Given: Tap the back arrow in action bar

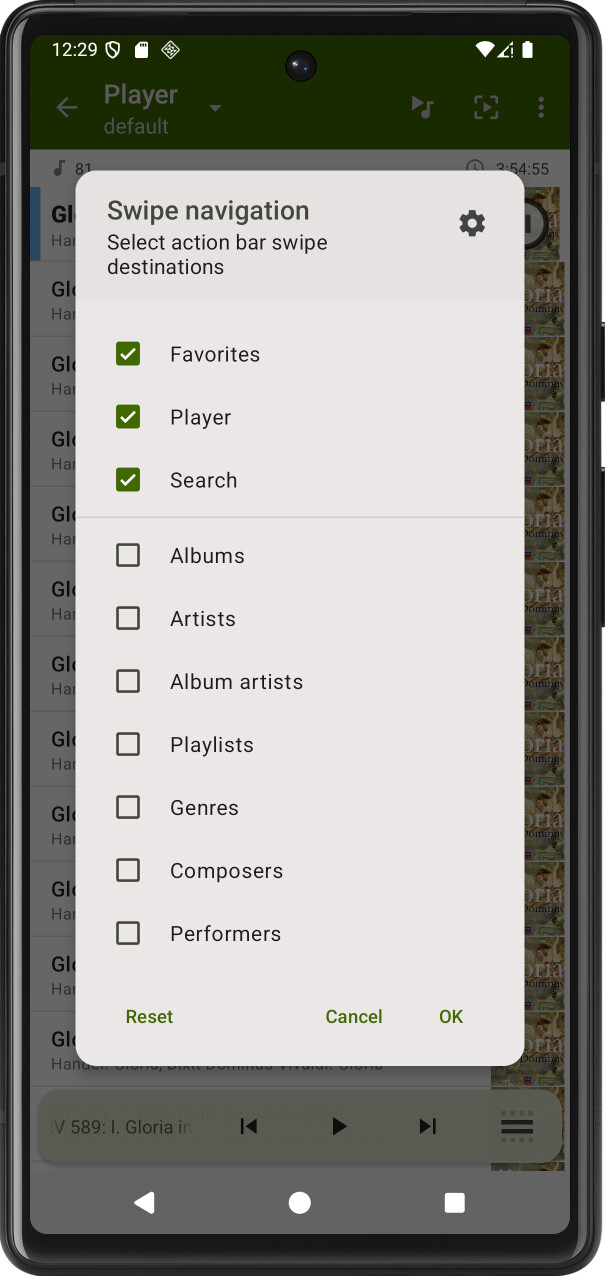Looking at the screenshot, I should 67,108.
